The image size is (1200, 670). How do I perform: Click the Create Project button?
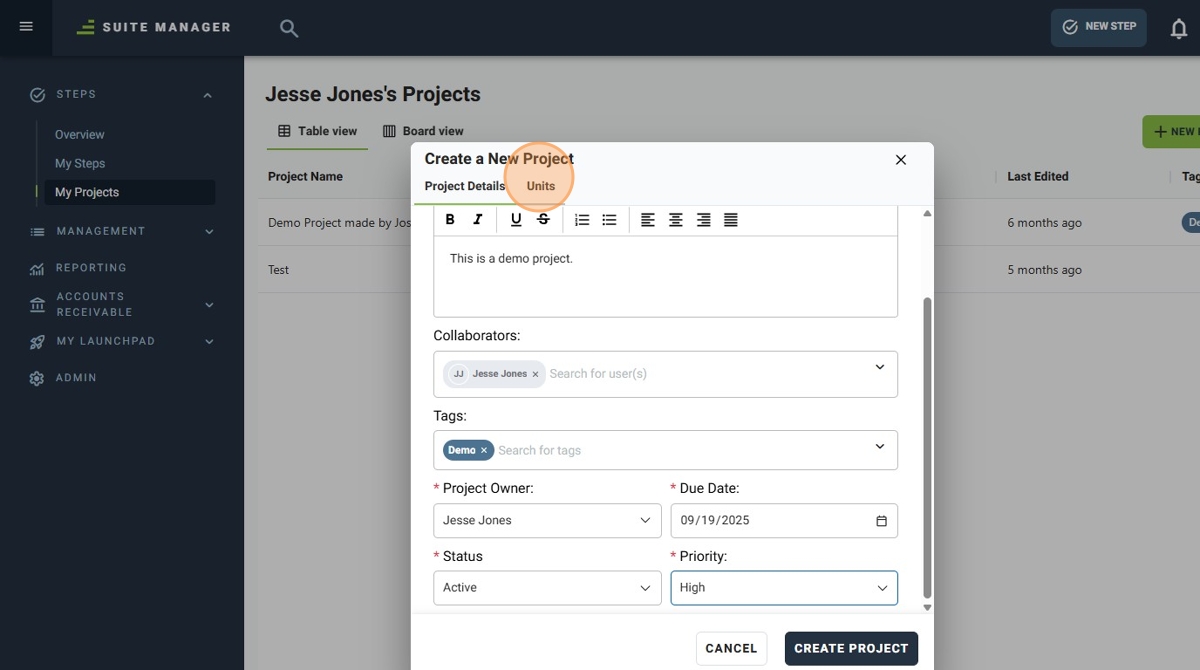click(851, 648)
